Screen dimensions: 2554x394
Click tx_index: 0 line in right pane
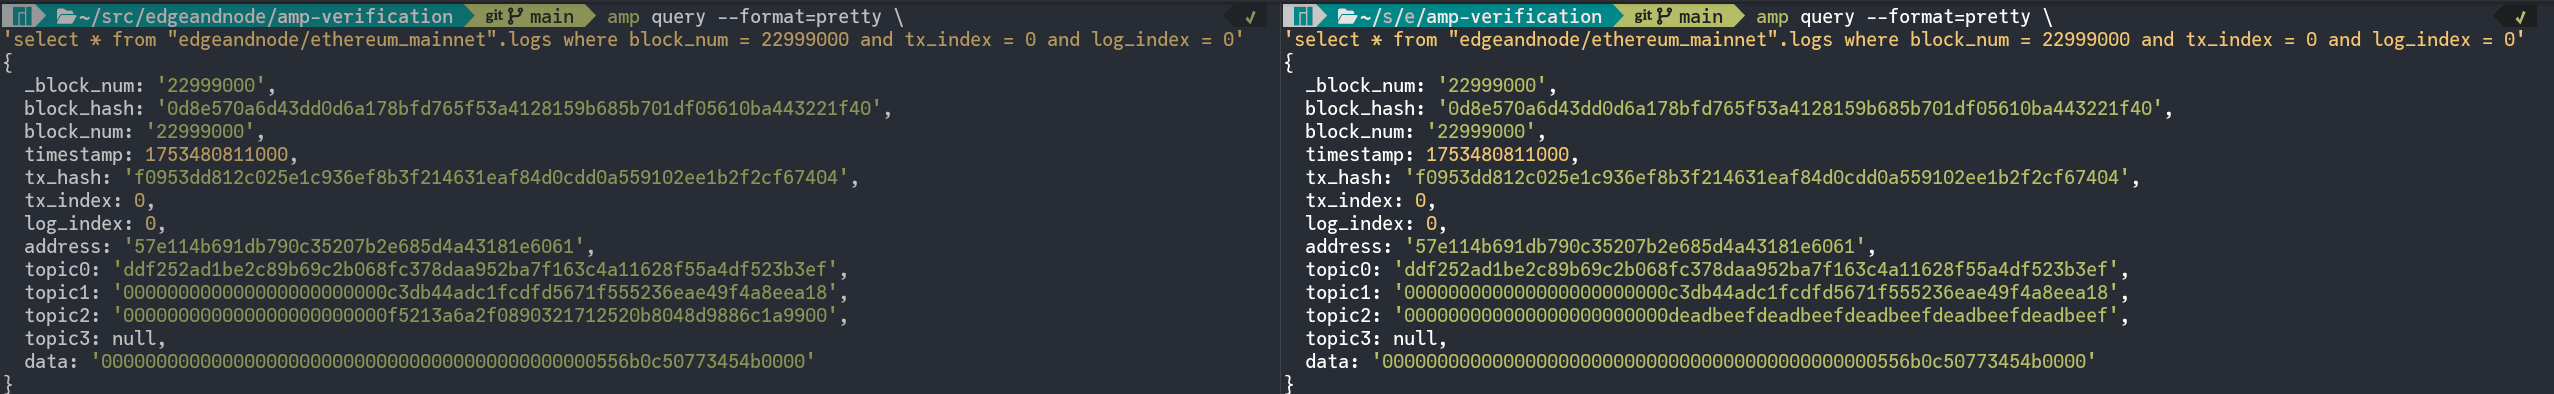pyautogui.click(x=1371, y=201)
